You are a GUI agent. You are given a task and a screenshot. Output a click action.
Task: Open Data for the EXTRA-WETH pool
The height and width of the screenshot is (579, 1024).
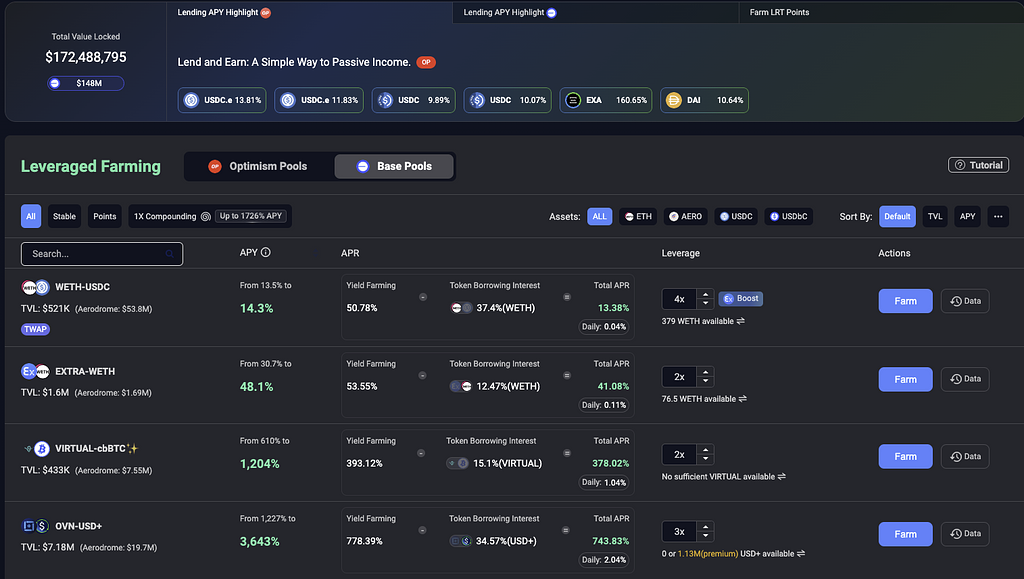click(x=965, y=379)
